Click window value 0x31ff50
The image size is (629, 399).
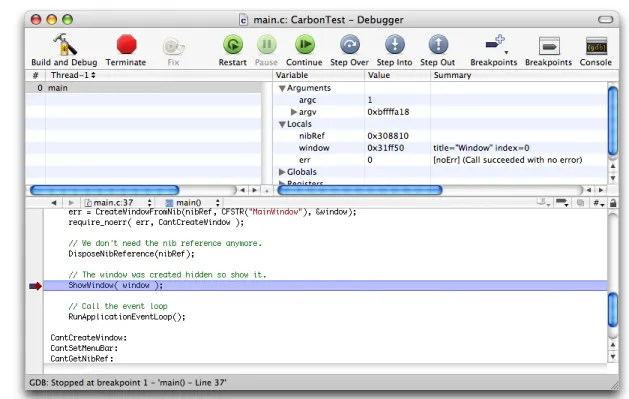click(386, 148)
